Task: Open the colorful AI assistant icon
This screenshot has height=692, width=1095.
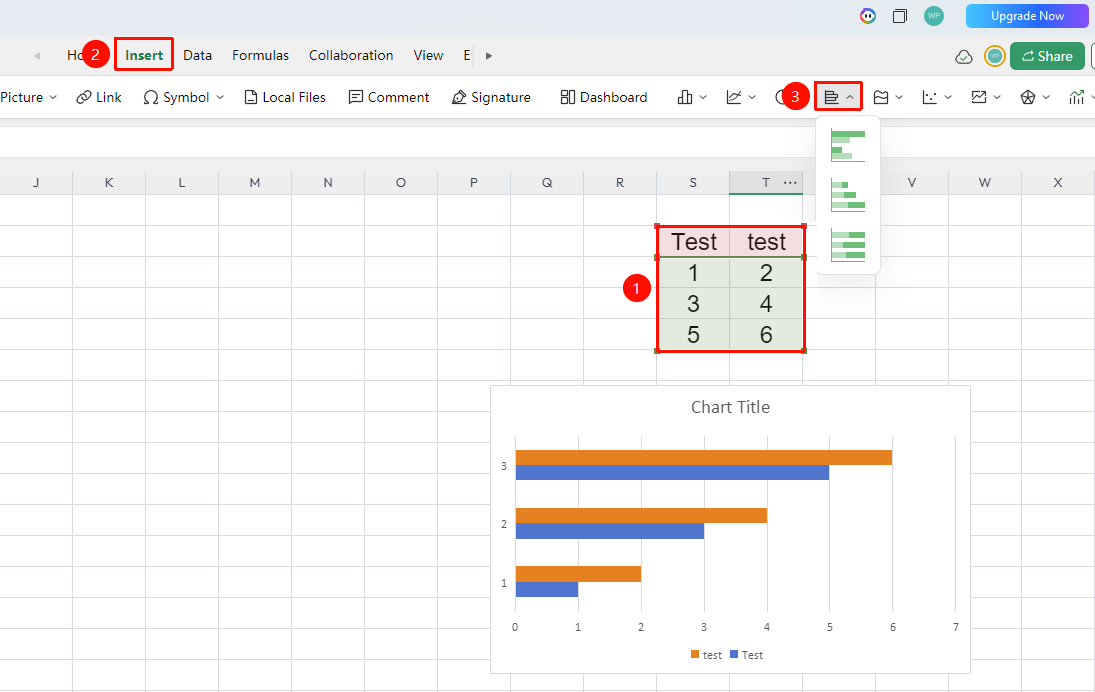Action: (x=867, y=16)
